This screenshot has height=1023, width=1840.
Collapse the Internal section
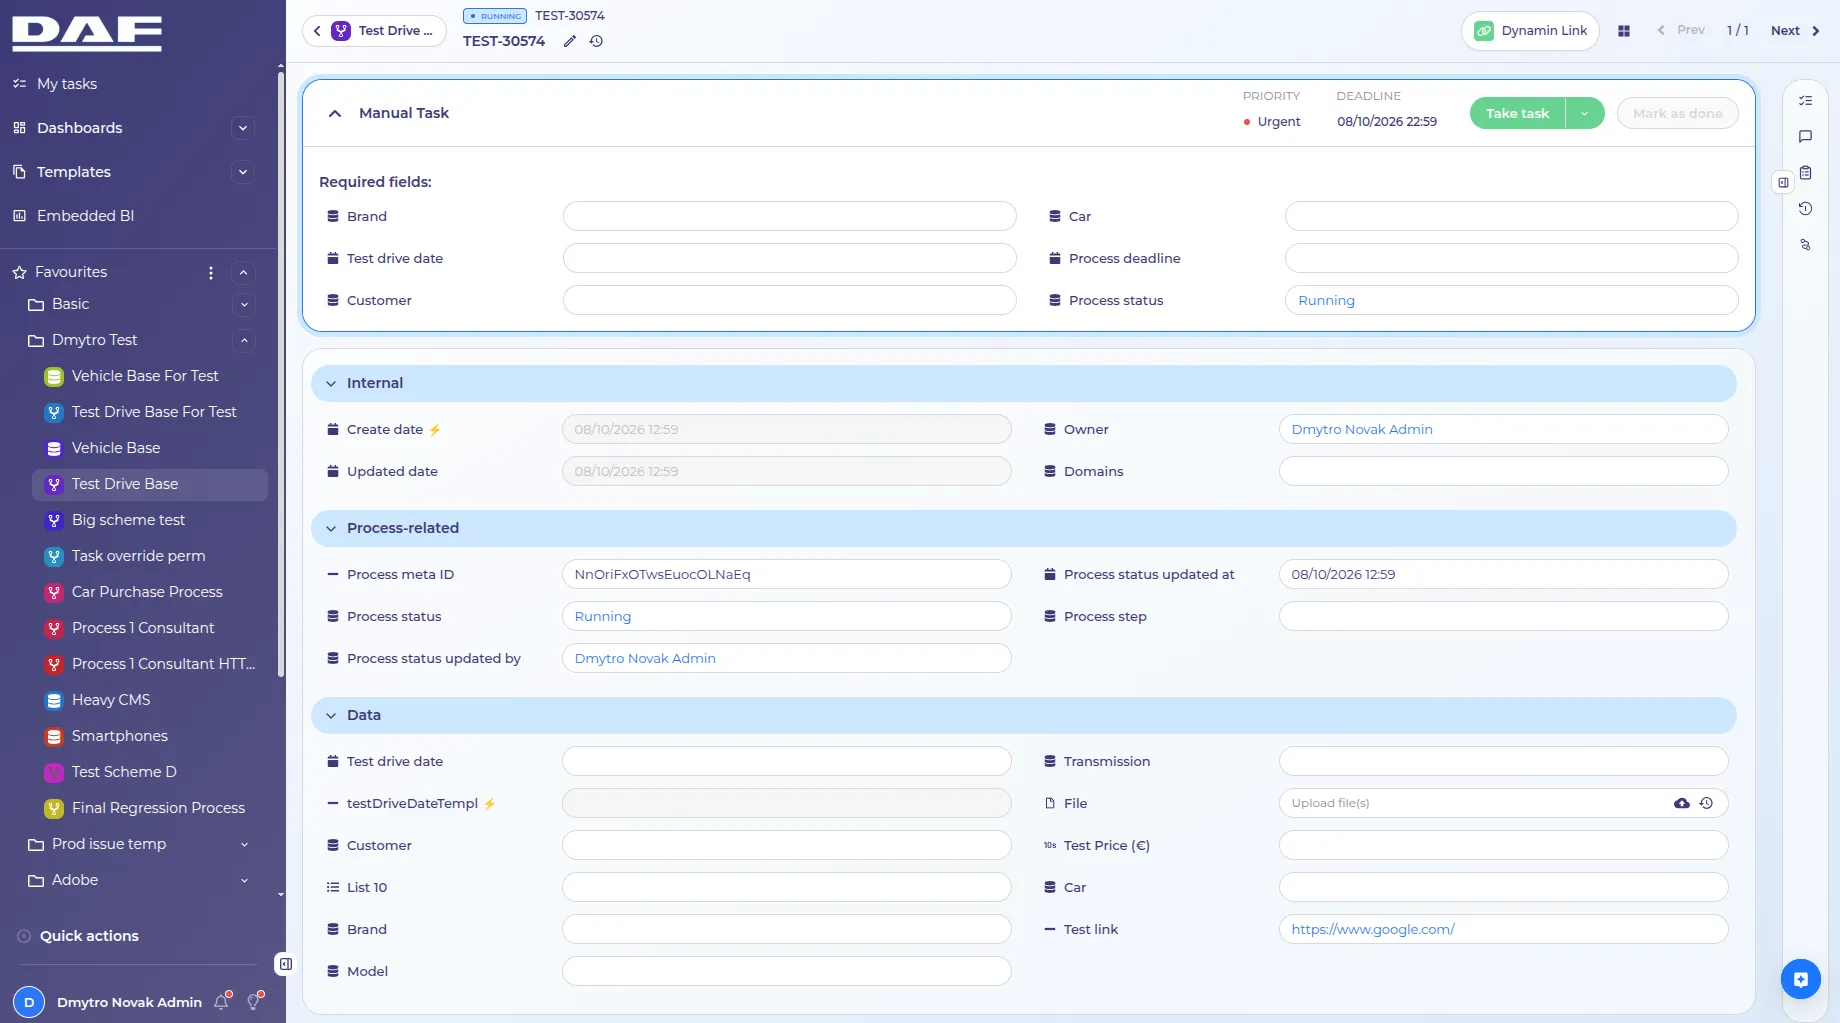[331, 383]
